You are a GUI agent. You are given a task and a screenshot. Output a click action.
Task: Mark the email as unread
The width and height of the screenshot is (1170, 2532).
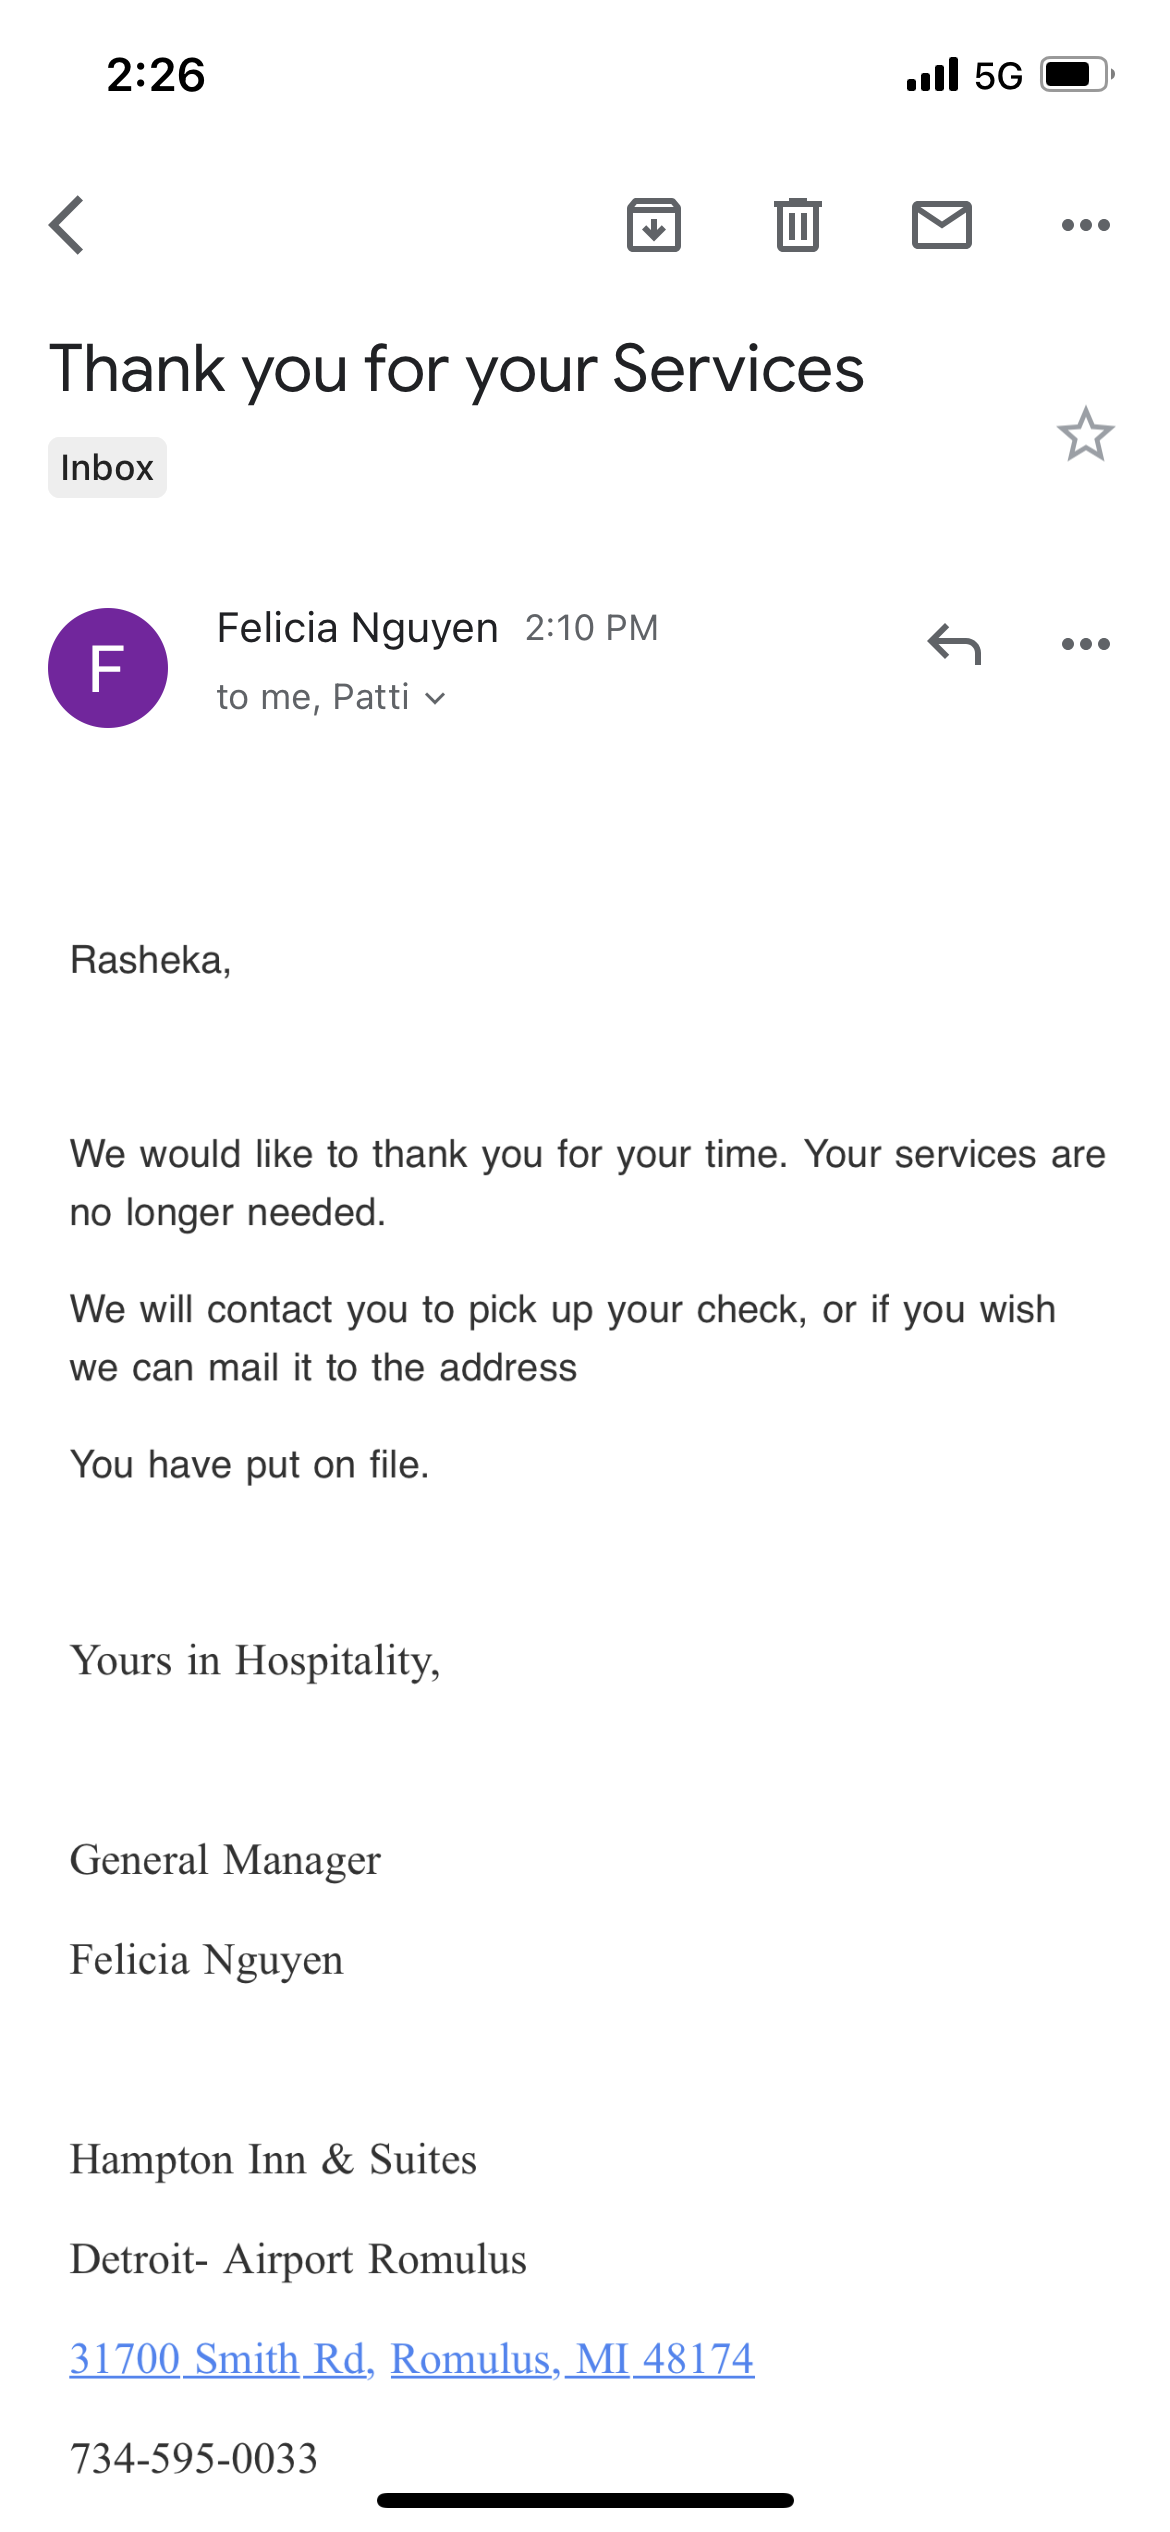pos(941,224)
